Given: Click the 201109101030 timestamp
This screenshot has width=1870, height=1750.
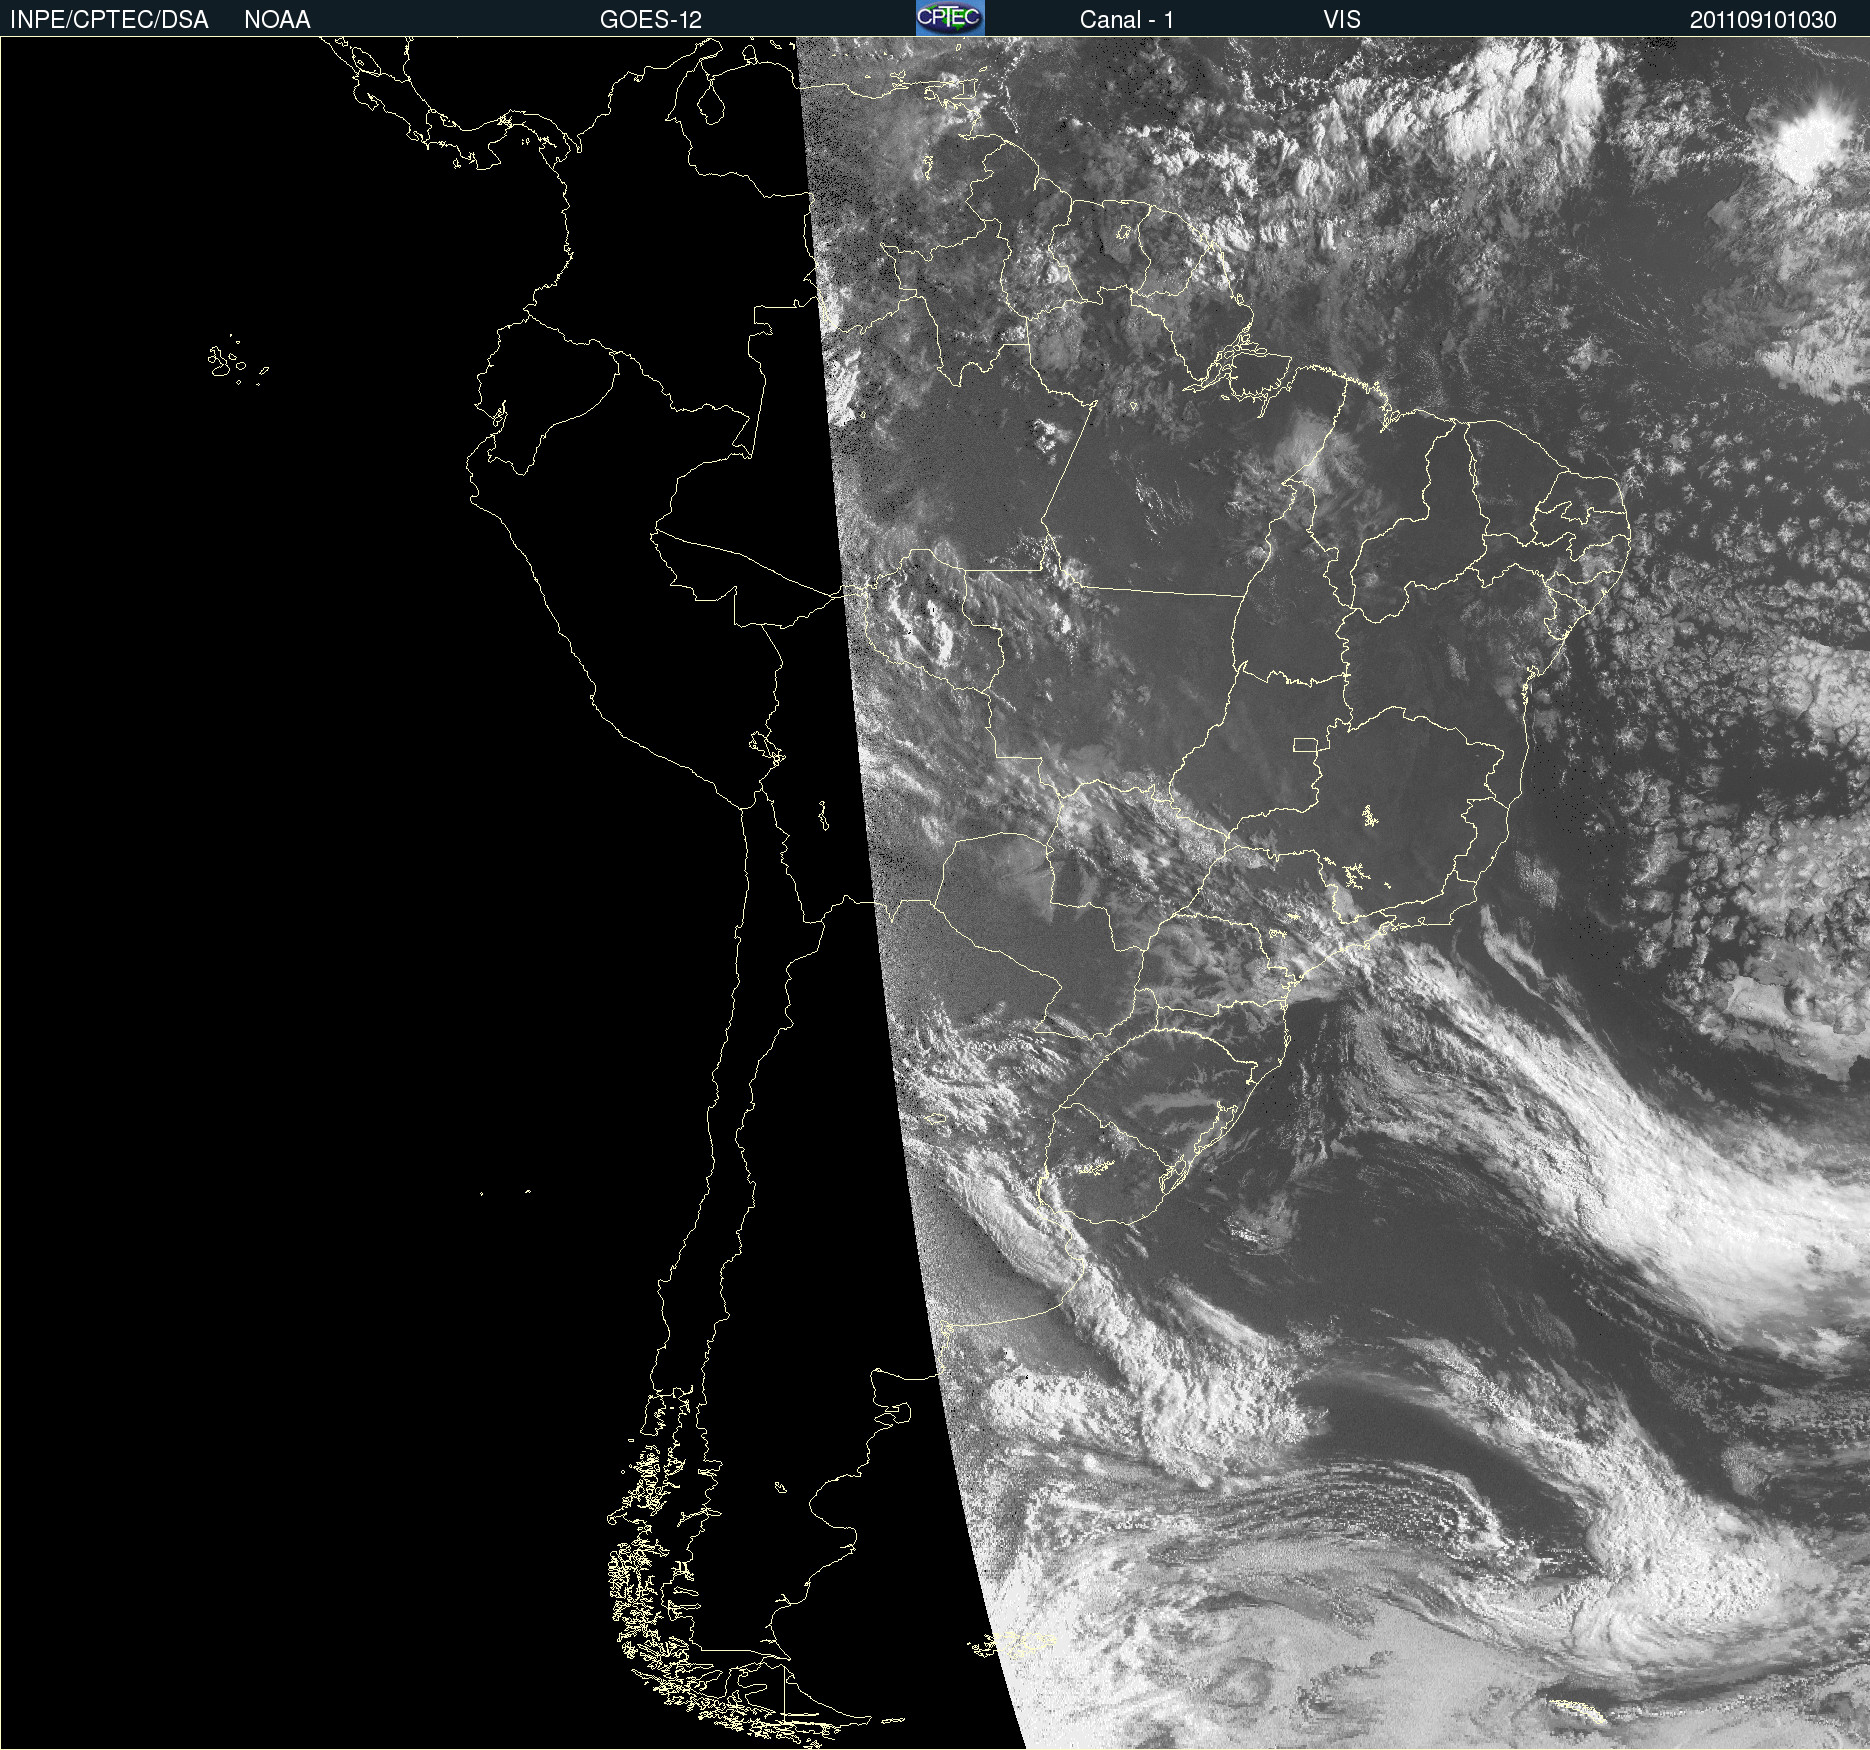Looking at the screenshot, I should (x=1763, y=20).
